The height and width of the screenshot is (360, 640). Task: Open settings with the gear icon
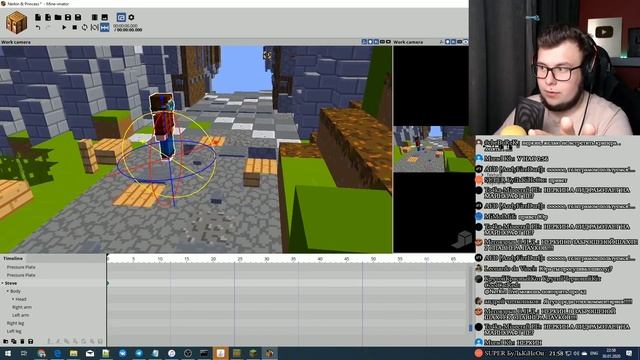click(131, 17)
